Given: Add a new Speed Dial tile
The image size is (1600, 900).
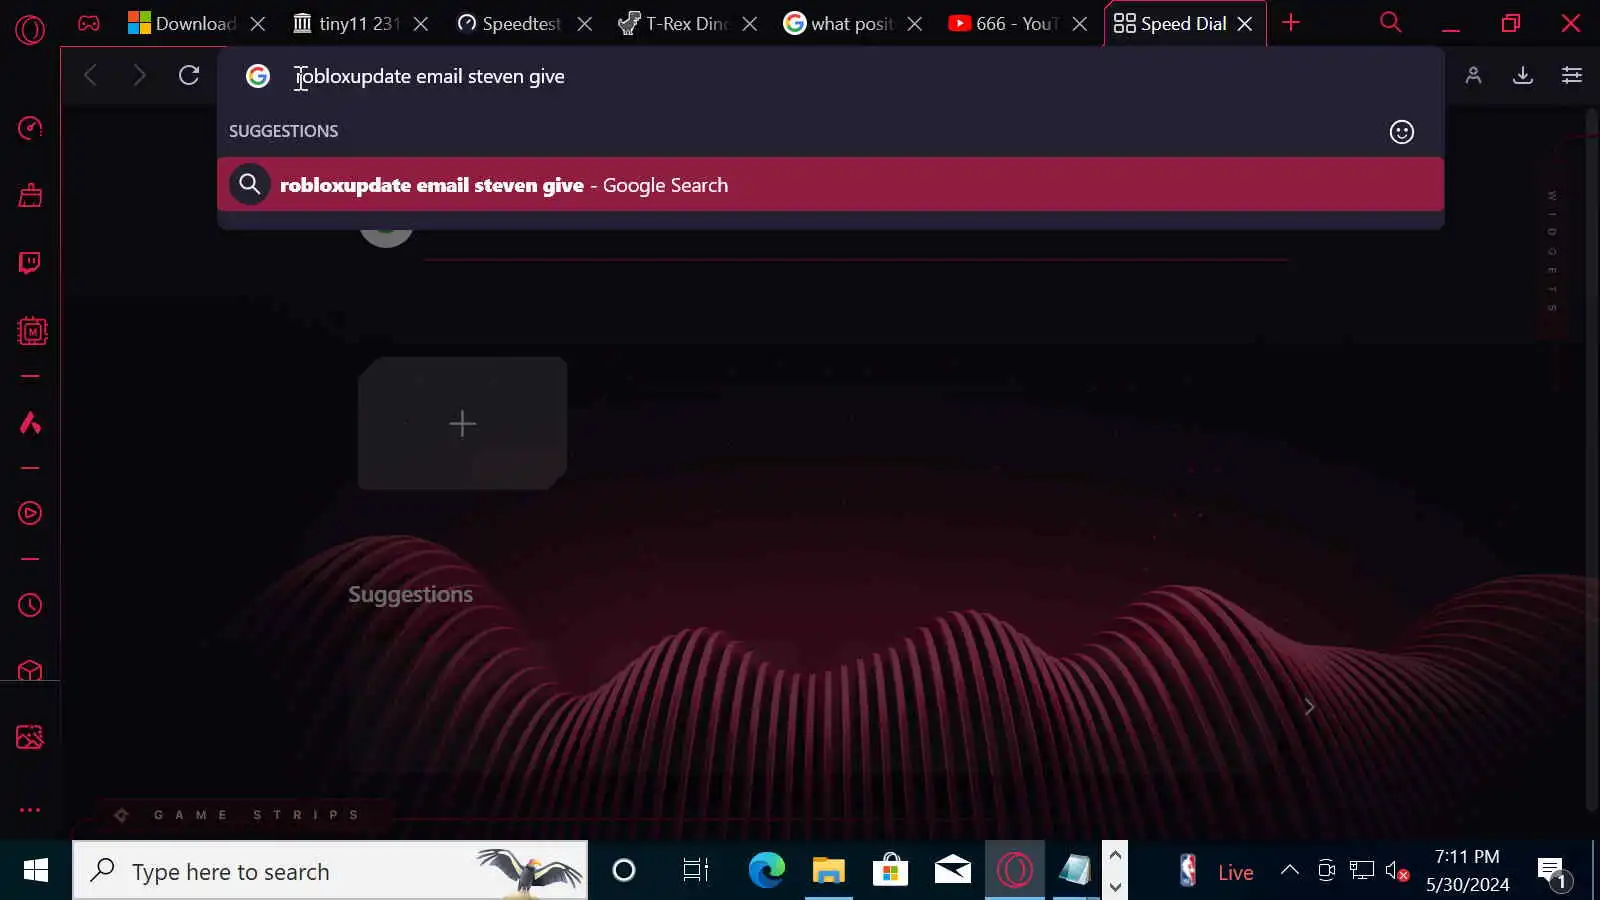Looking at the screenshot, I should click(462, 423).
